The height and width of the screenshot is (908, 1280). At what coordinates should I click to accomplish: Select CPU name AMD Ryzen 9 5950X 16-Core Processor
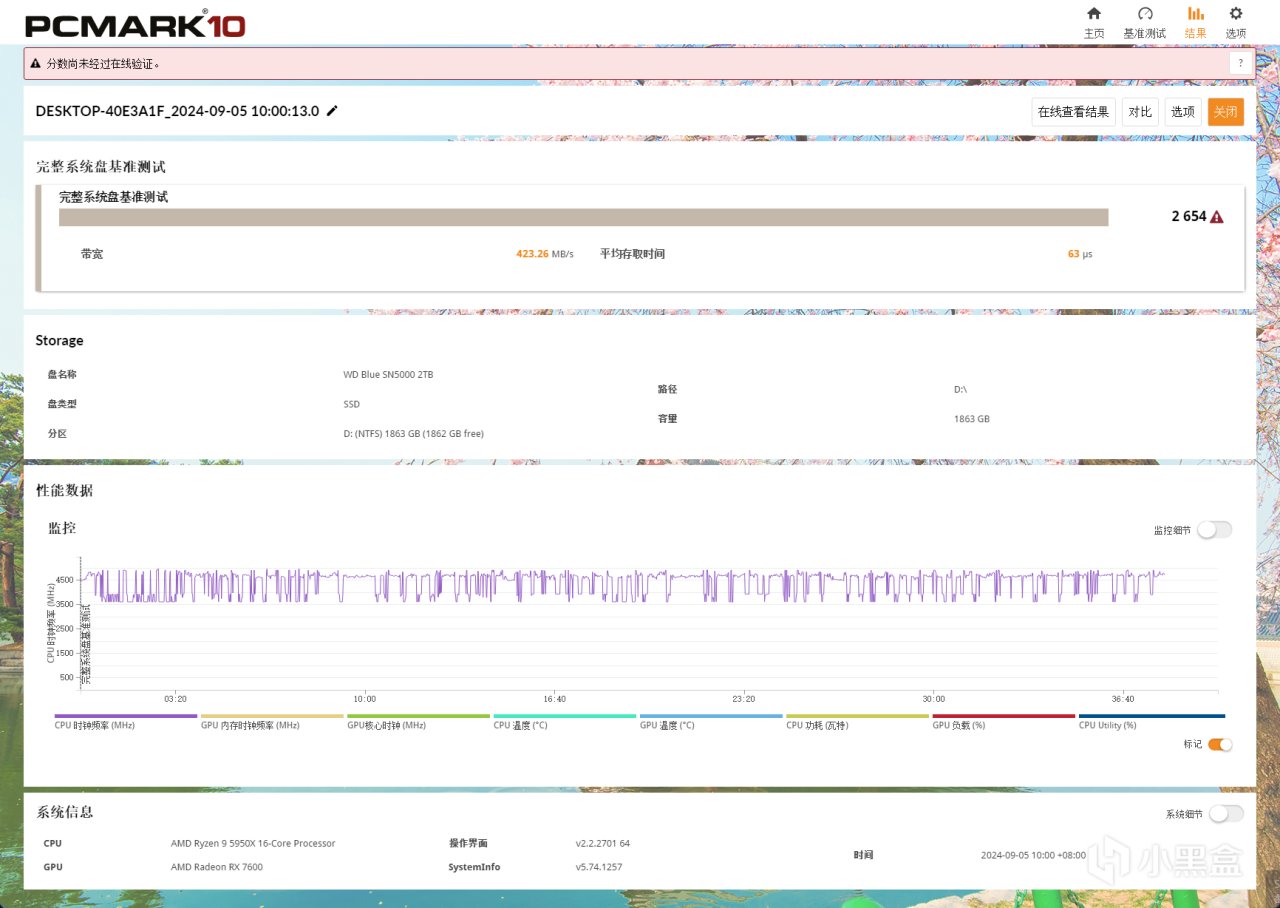coord(253,844)
